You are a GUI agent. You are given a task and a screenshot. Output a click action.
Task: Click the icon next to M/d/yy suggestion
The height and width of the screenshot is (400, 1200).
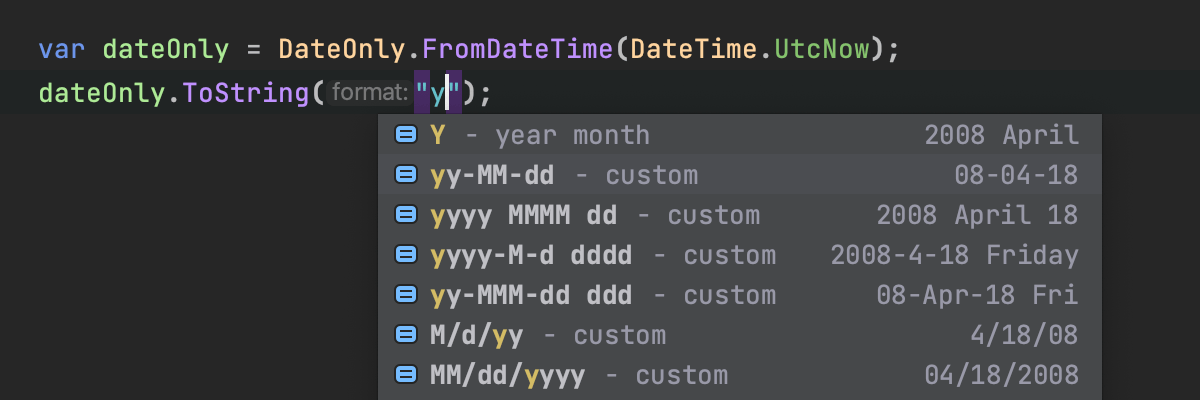click(x=406, y=335)
